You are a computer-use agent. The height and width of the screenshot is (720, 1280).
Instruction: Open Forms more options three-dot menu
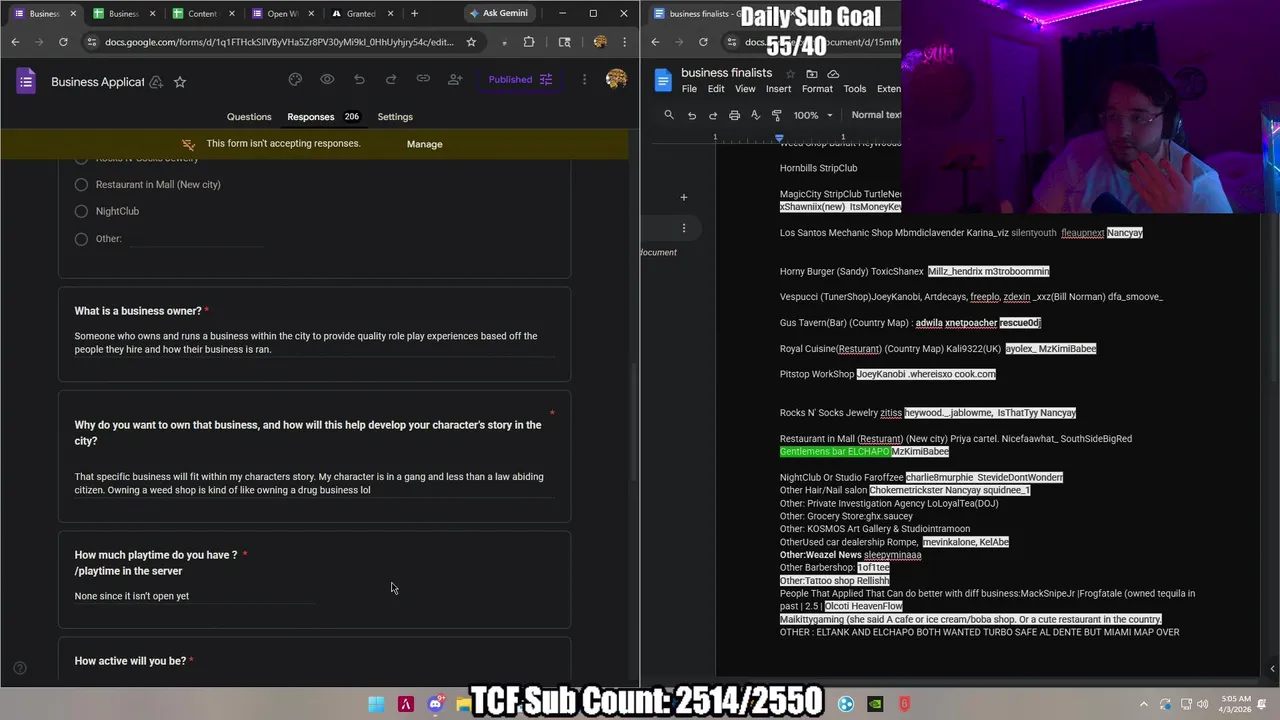pyautogui.click(x=584, y=80)
